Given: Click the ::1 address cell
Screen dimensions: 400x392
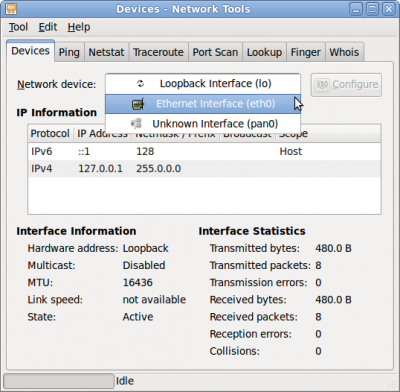Looking at the screenshot, I should click(x=84, y=152).
